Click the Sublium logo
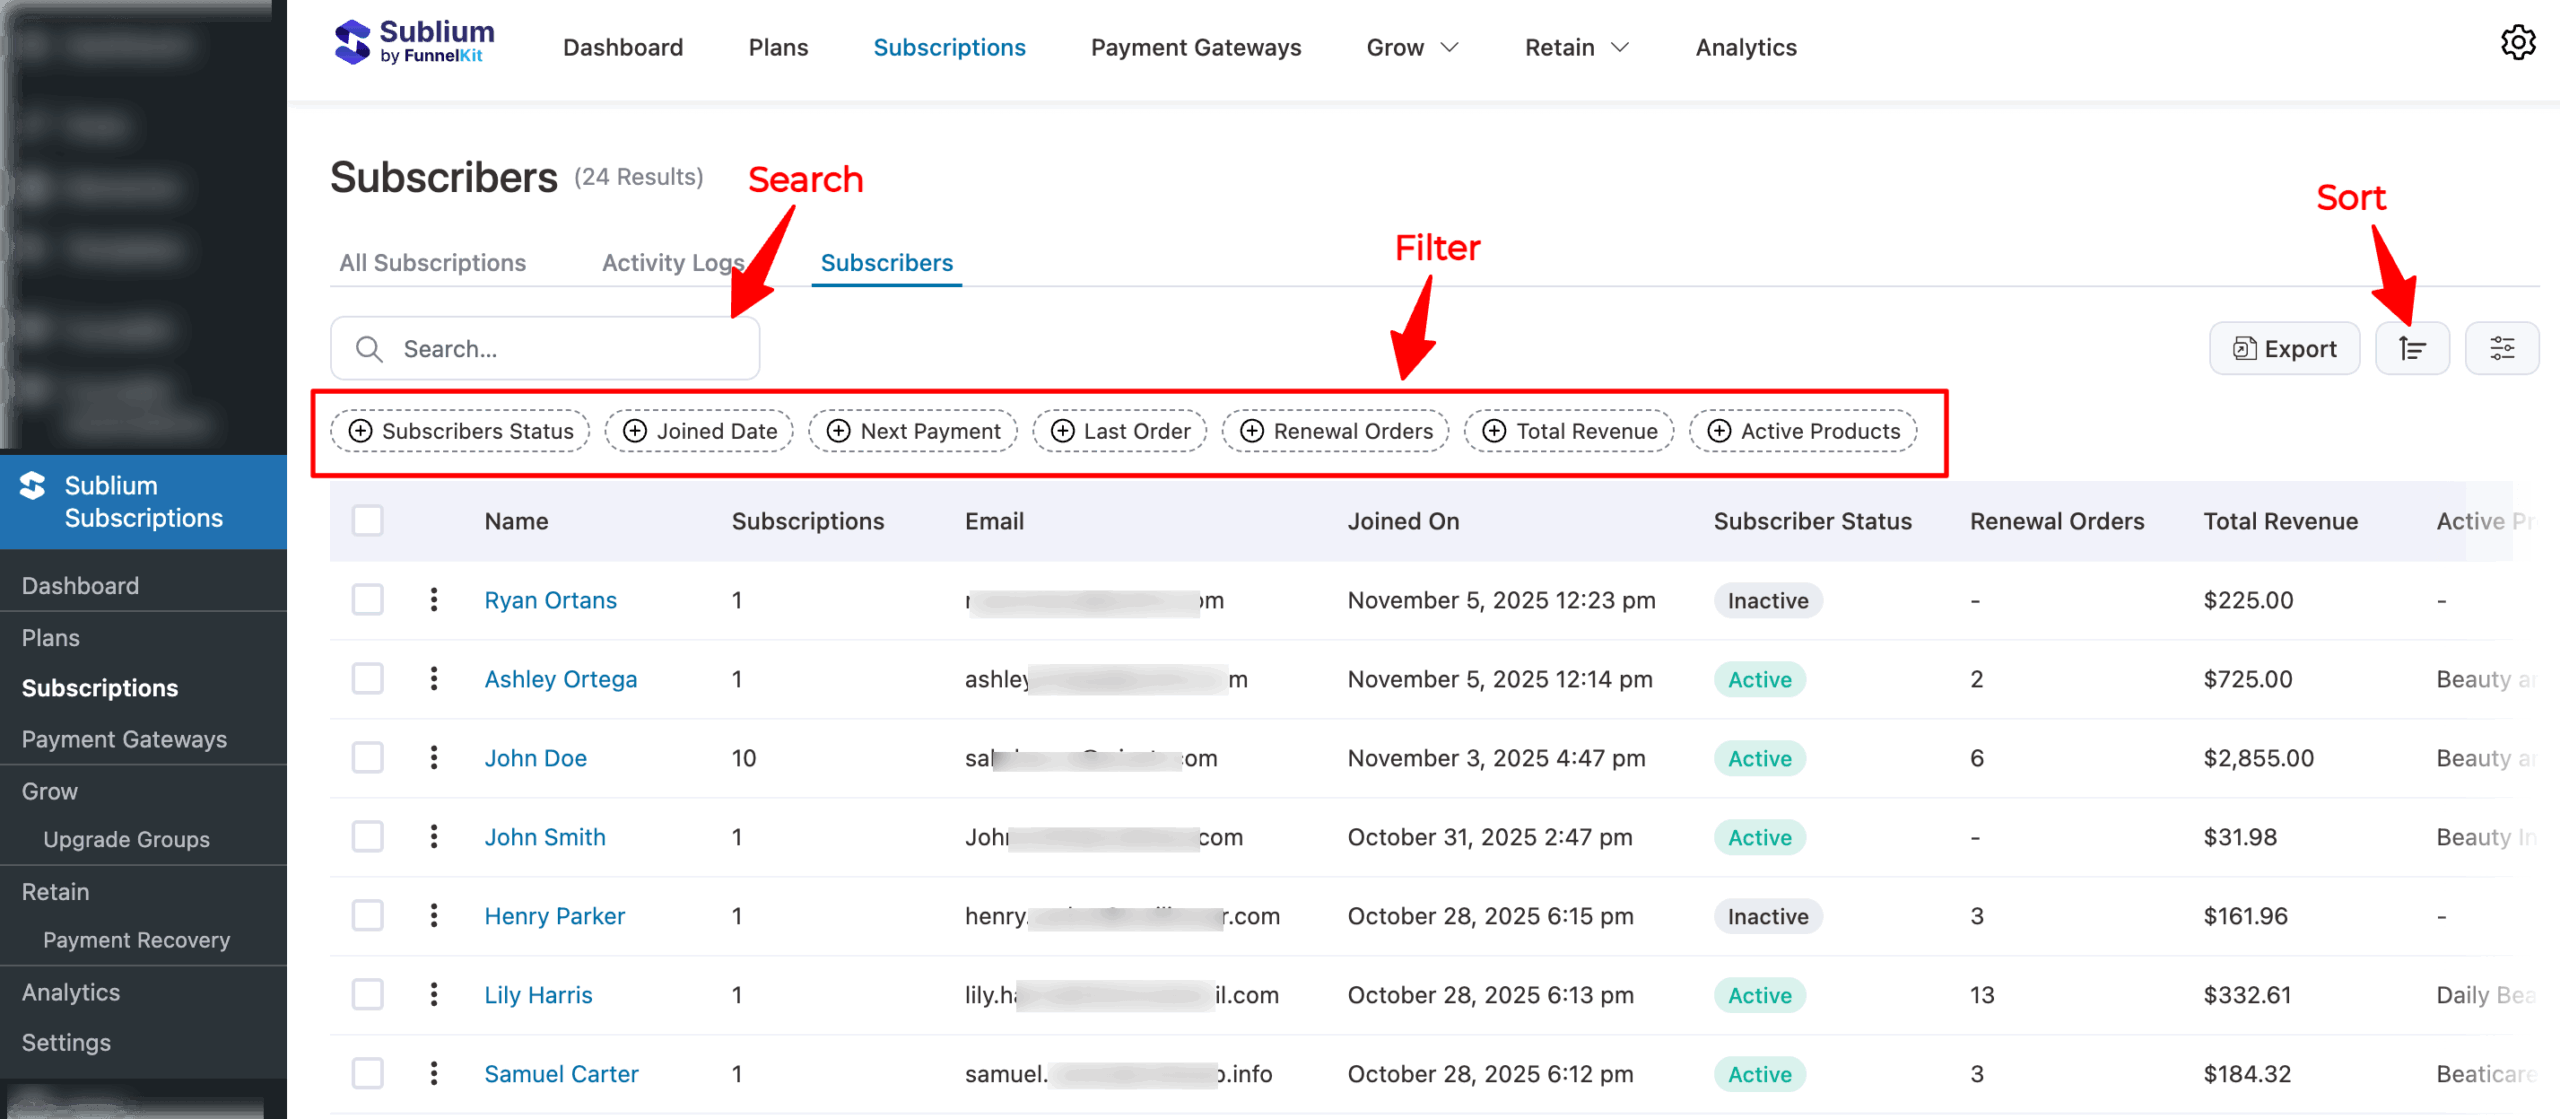This screenshot has height=1119, width=2560. [412, 42]
